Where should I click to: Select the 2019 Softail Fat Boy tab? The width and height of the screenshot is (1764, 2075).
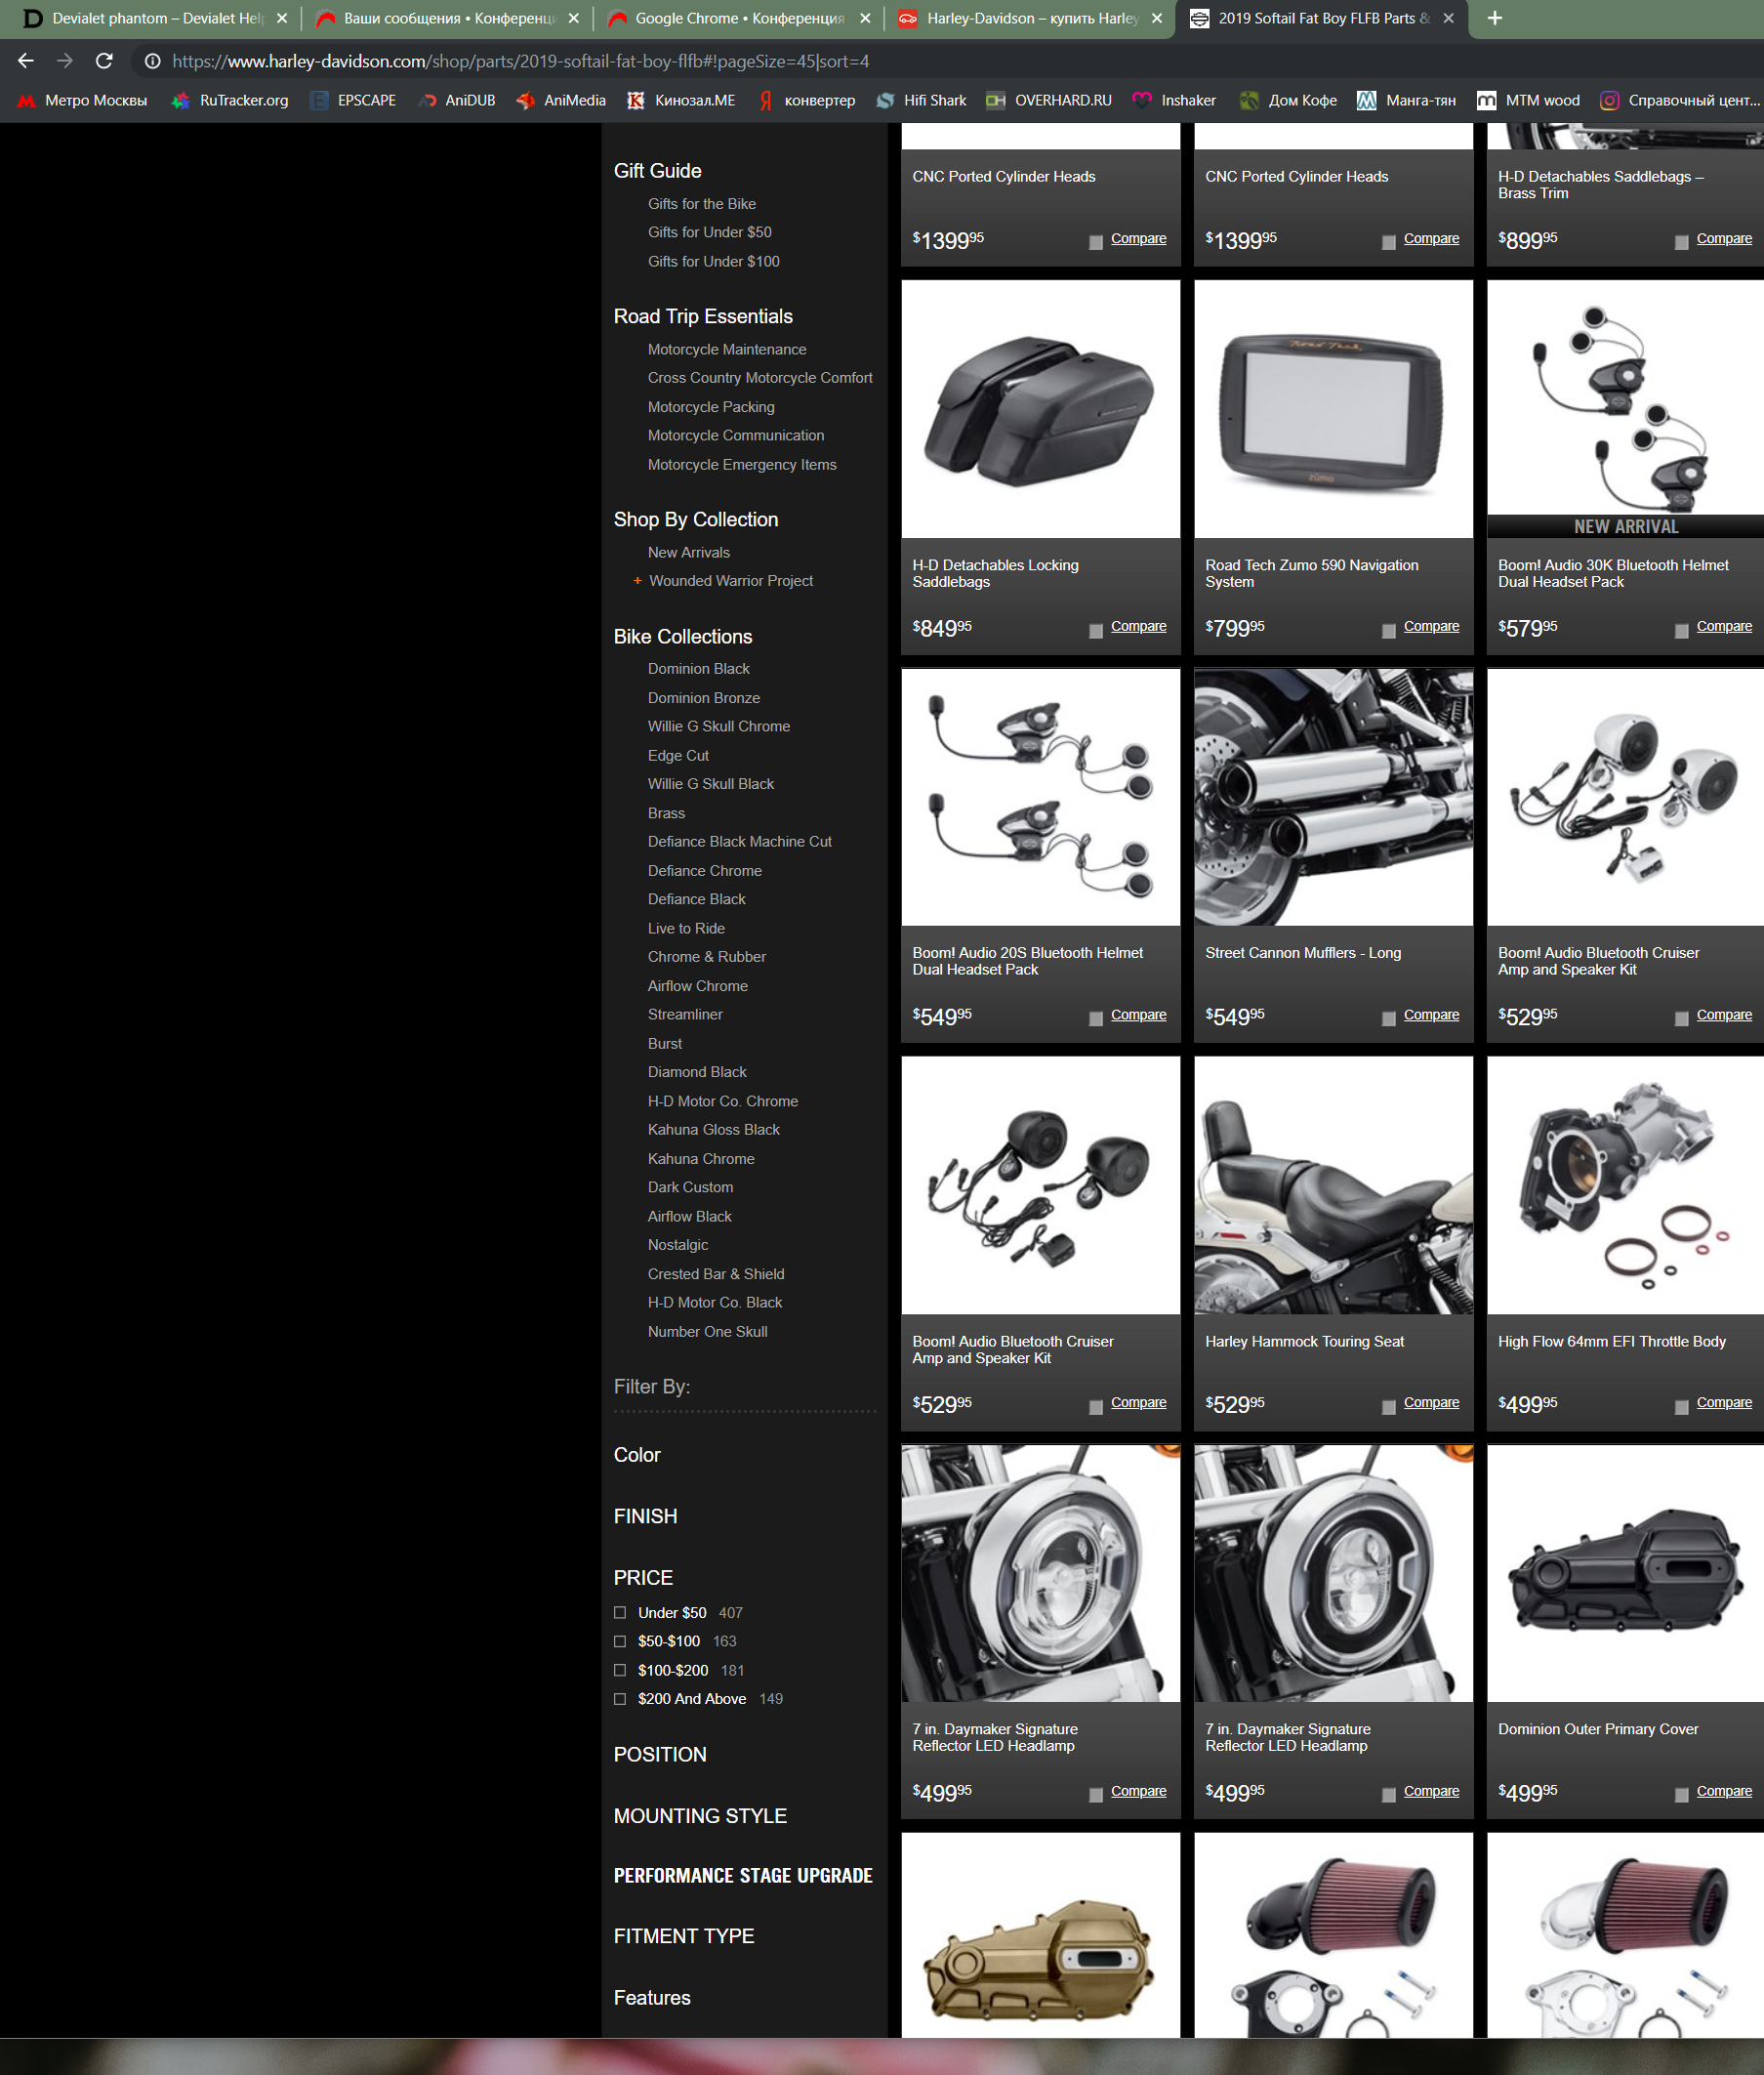(x=1322, y=18)
